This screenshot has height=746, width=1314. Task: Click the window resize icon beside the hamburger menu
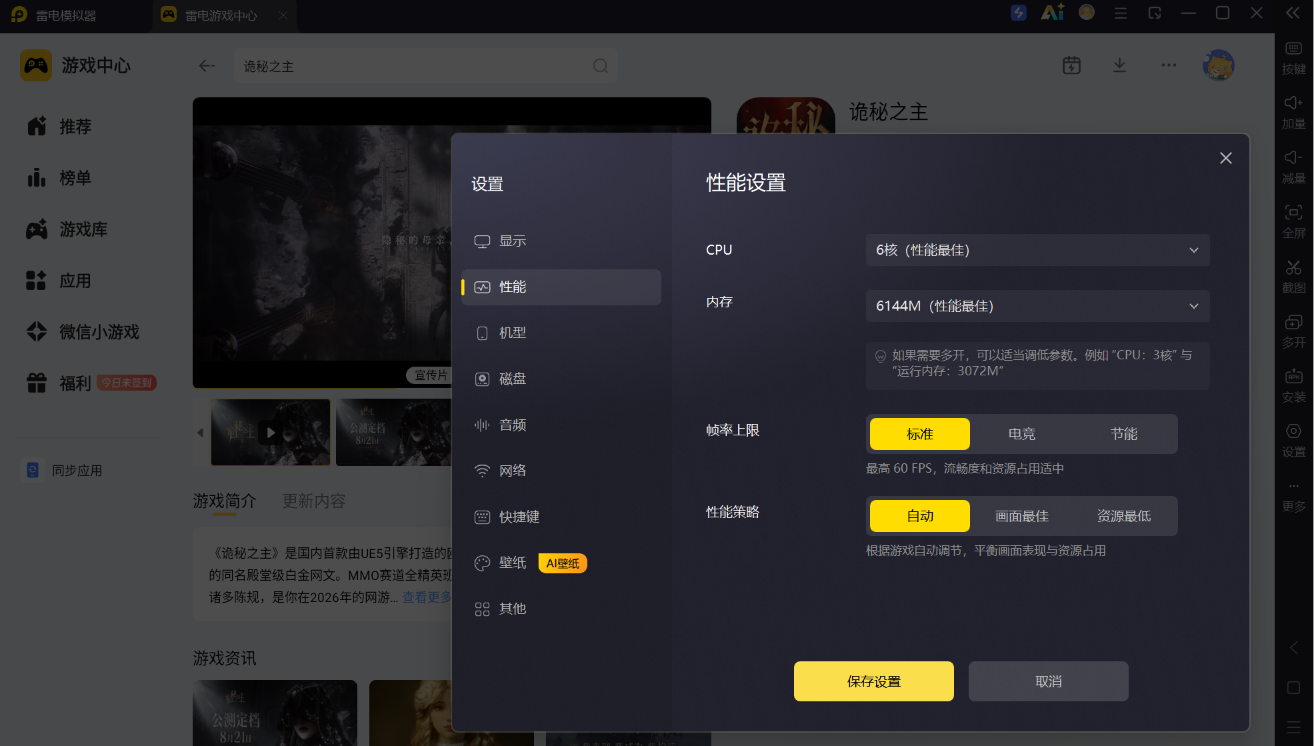tap(1155, 13)
